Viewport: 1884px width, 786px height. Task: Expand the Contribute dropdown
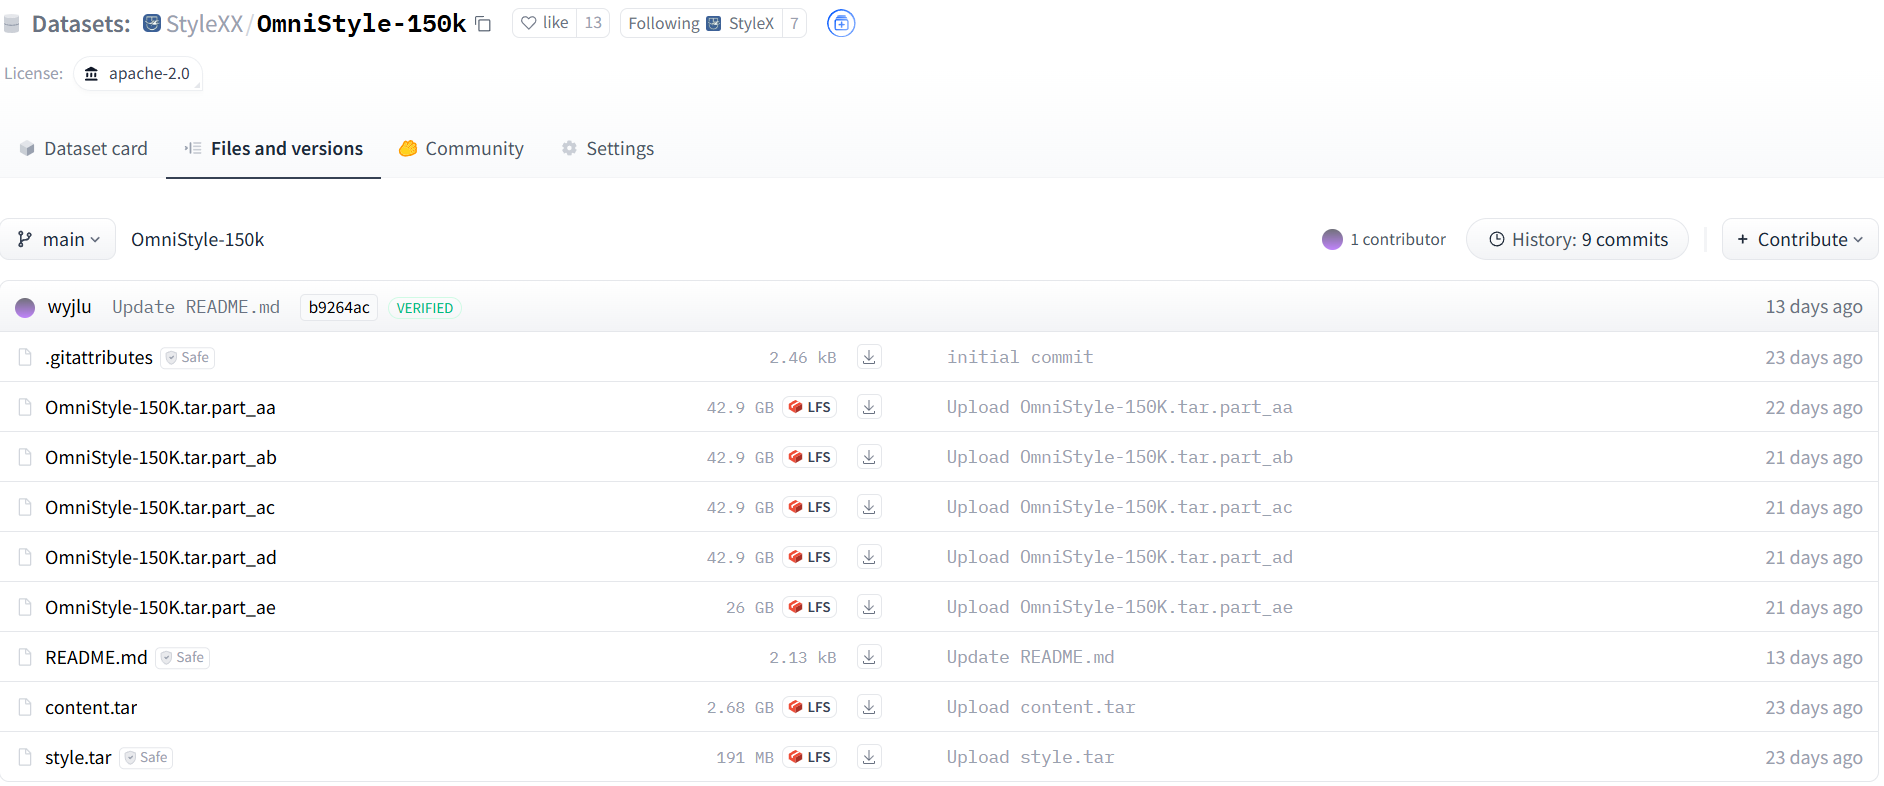pos(1800,240)
